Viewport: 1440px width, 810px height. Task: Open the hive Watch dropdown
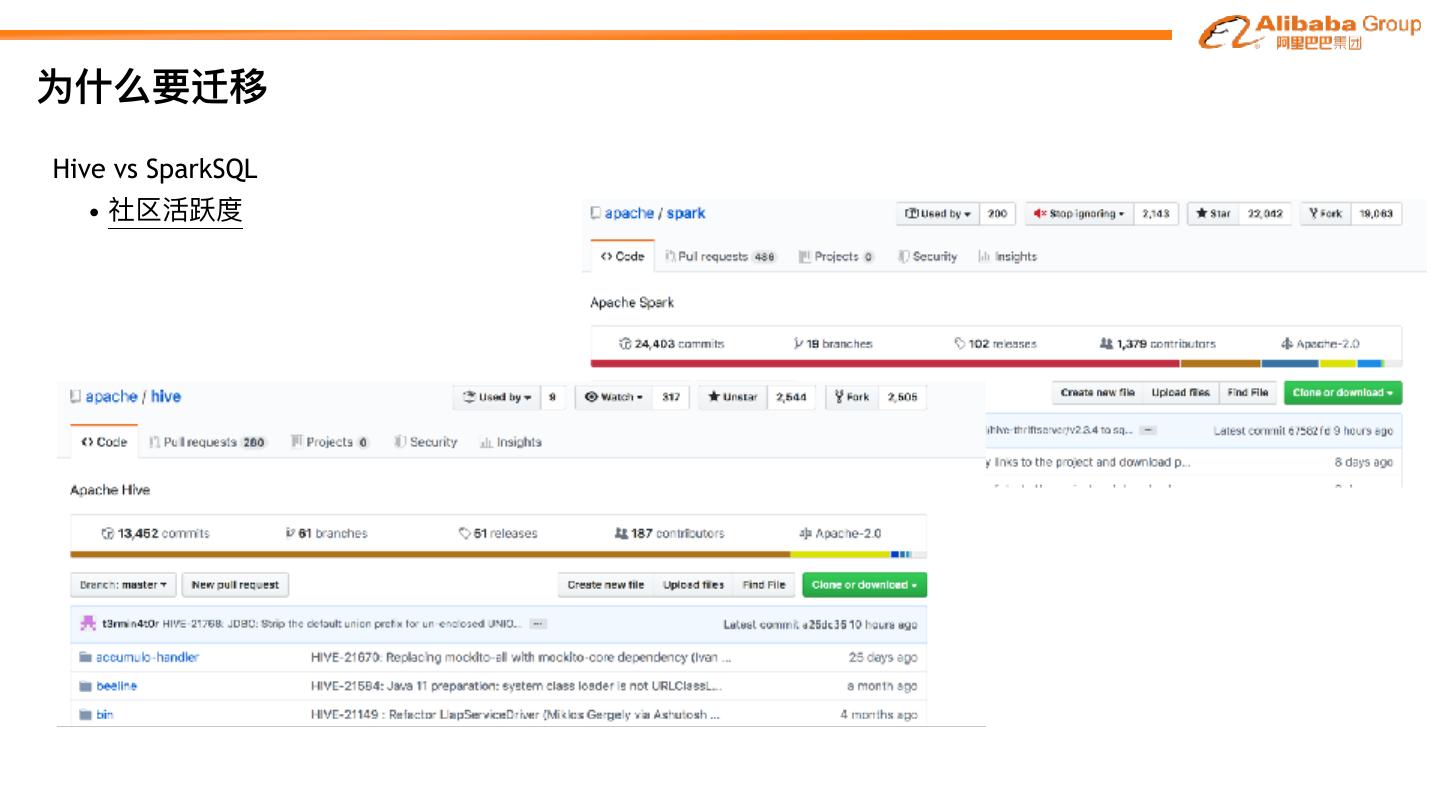pyautogui.click(x=614, y=397)
